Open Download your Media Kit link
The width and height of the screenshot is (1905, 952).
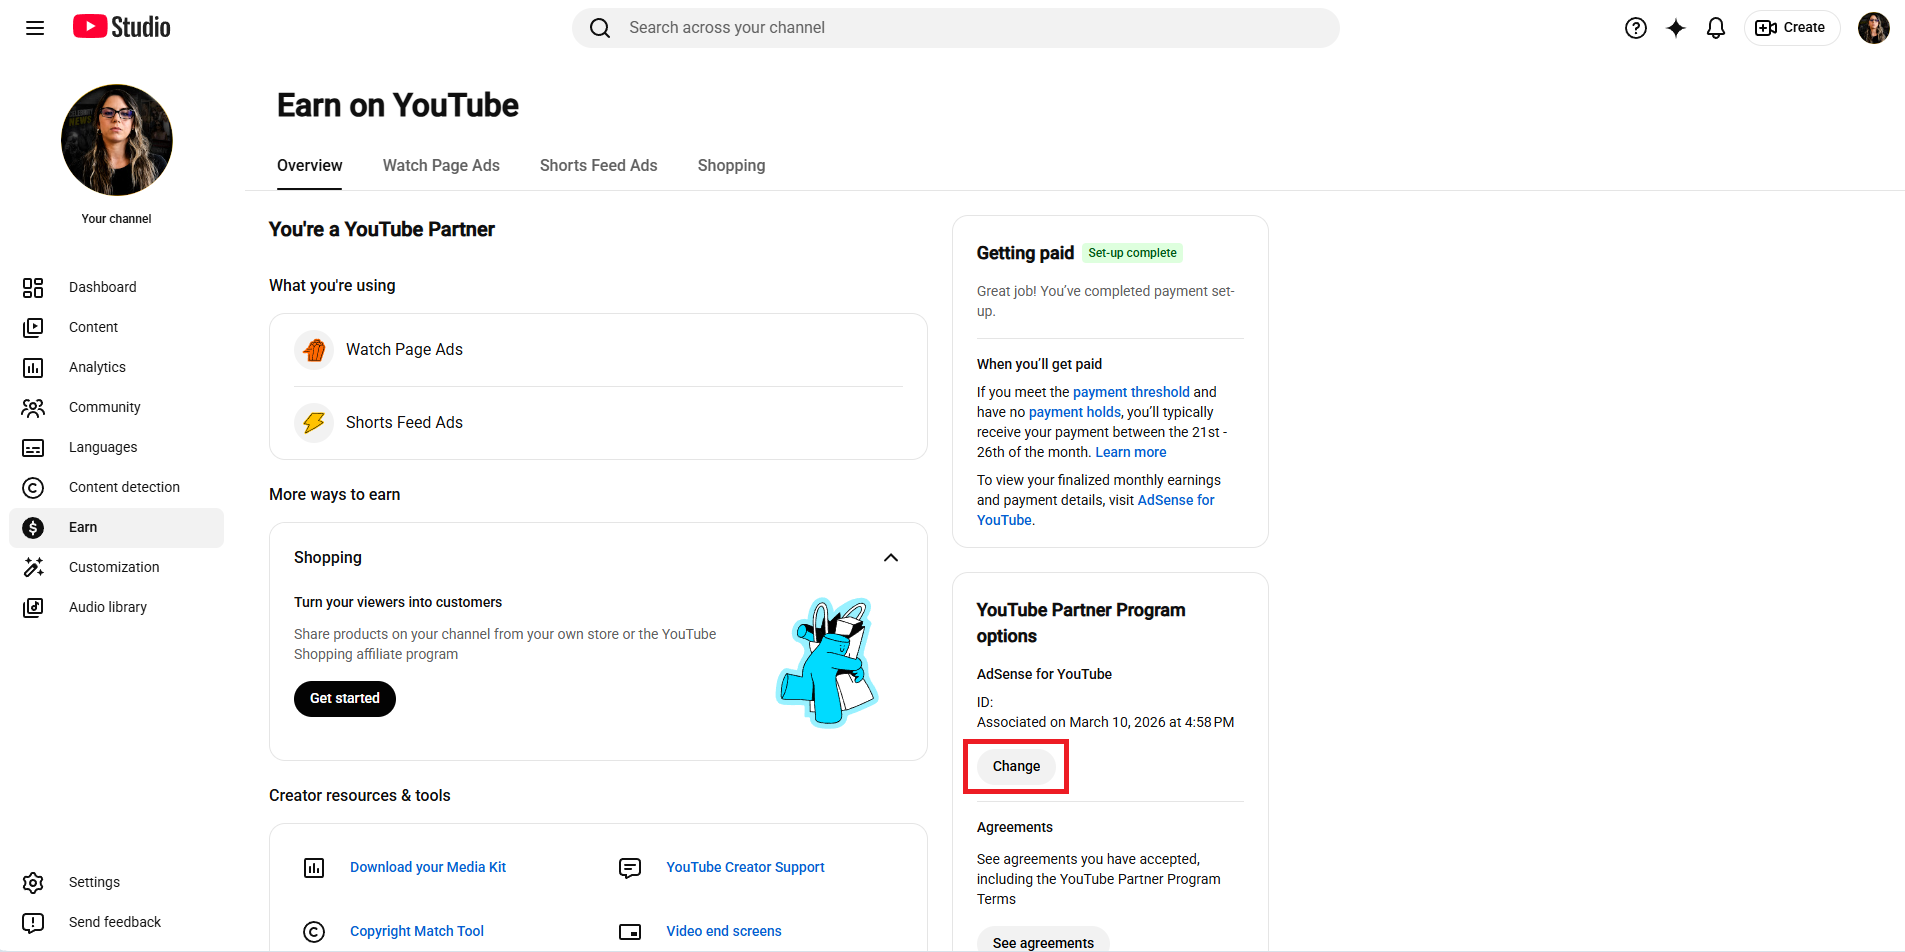click(428, 868)
